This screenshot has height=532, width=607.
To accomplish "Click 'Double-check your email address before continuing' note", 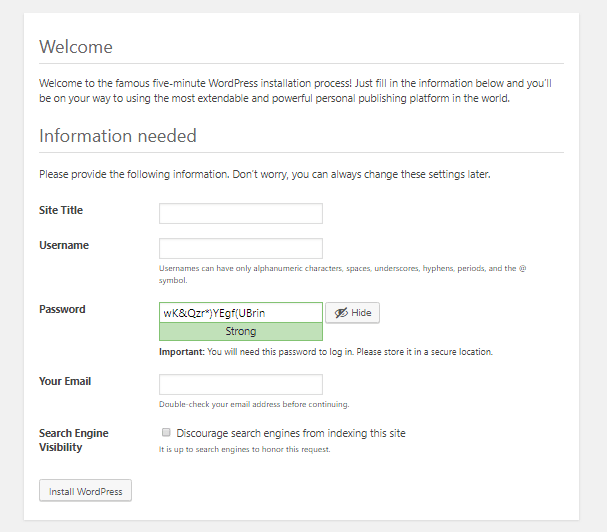I will click(254, 404).
